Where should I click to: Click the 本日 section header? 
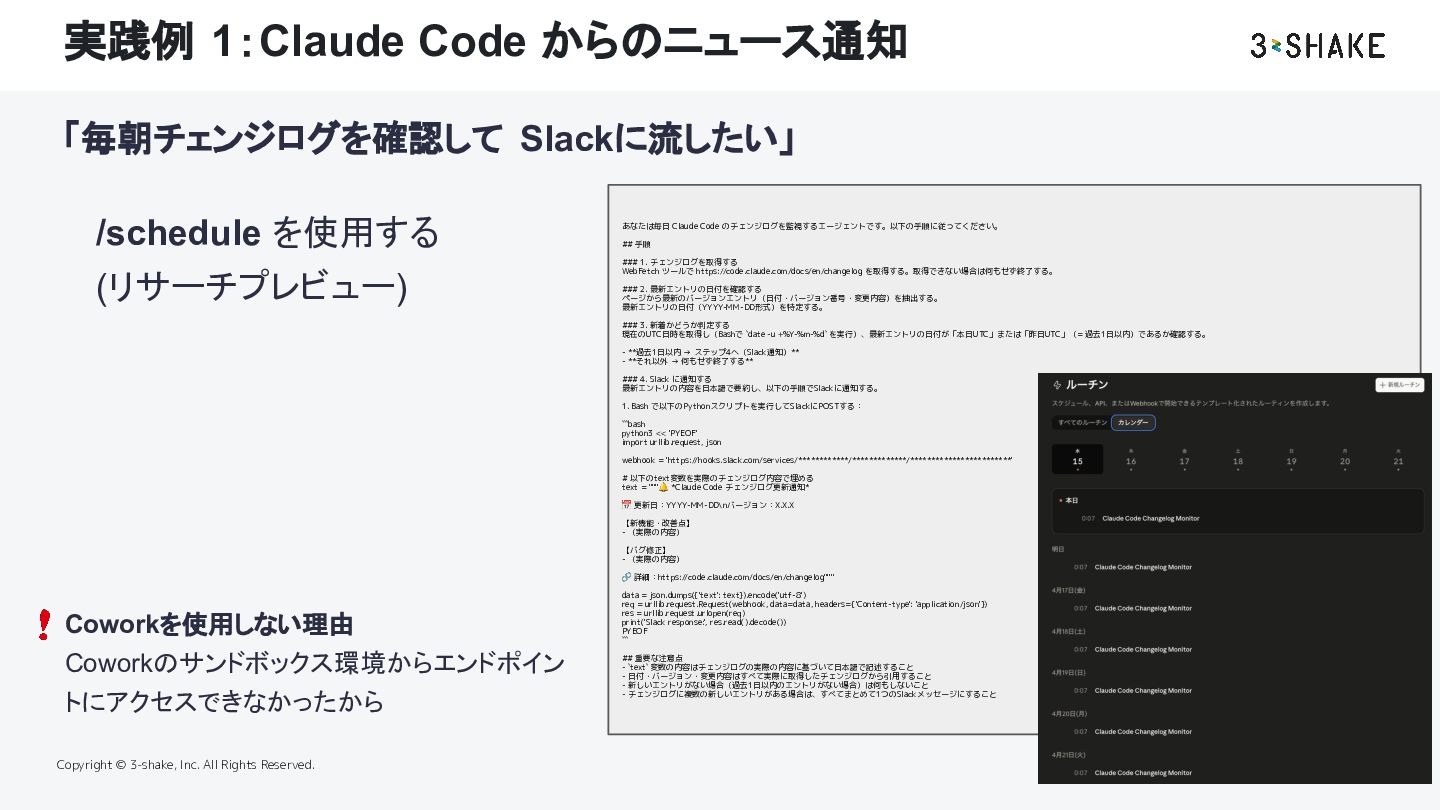click(1071, 500)
